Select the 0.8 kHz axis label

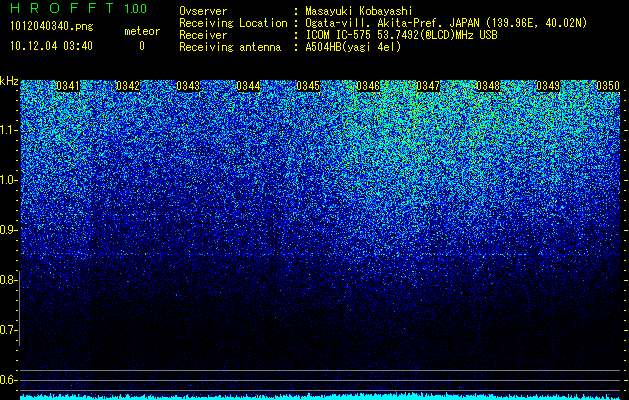click(8, 280)
